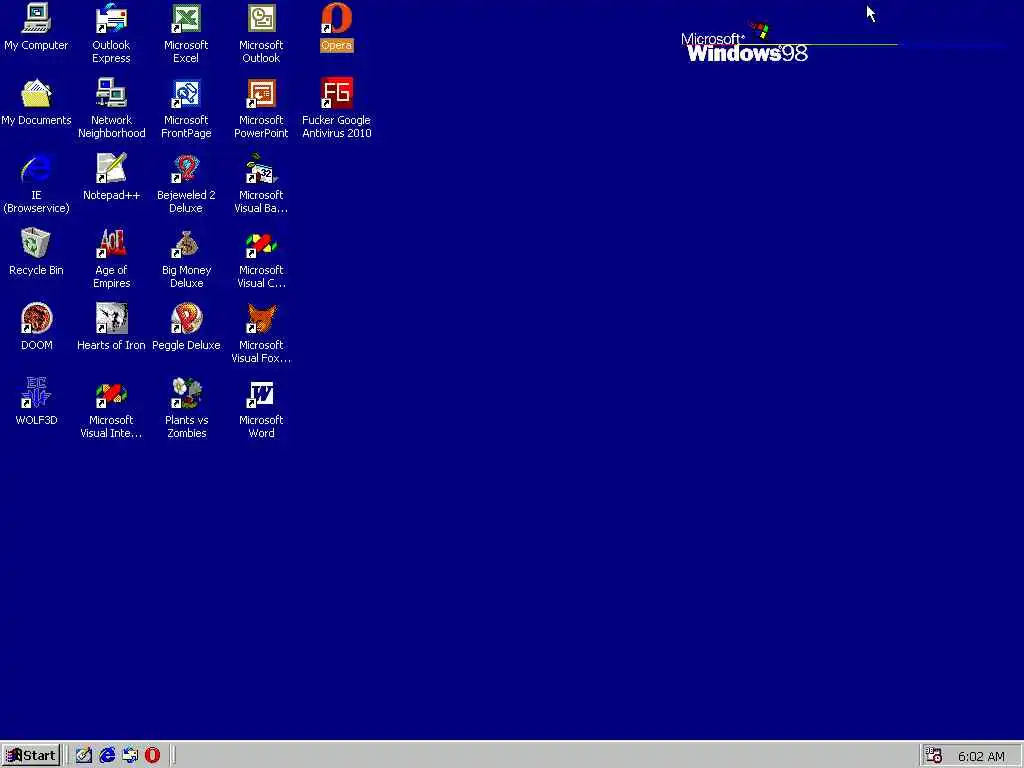
Task: Click the Outlook Express quick launch icon
Action: coord(130,756)
